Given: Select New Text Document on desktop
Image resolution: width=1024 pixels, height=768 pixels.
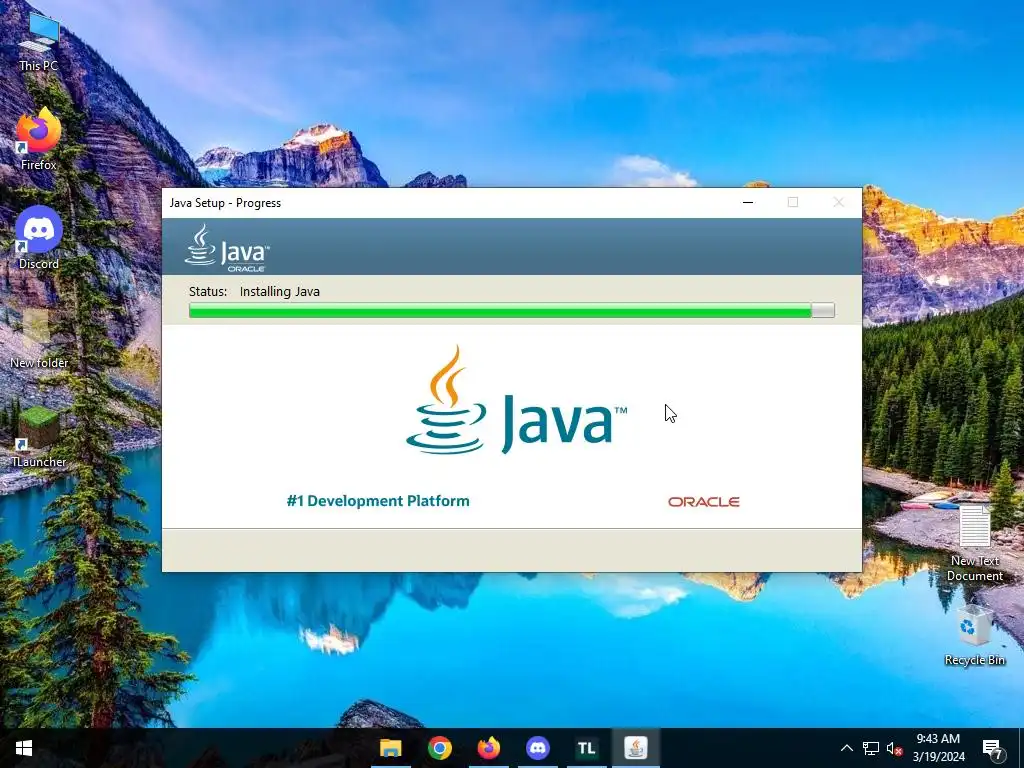Looking at the screenshot, I should tap(974, 543).
